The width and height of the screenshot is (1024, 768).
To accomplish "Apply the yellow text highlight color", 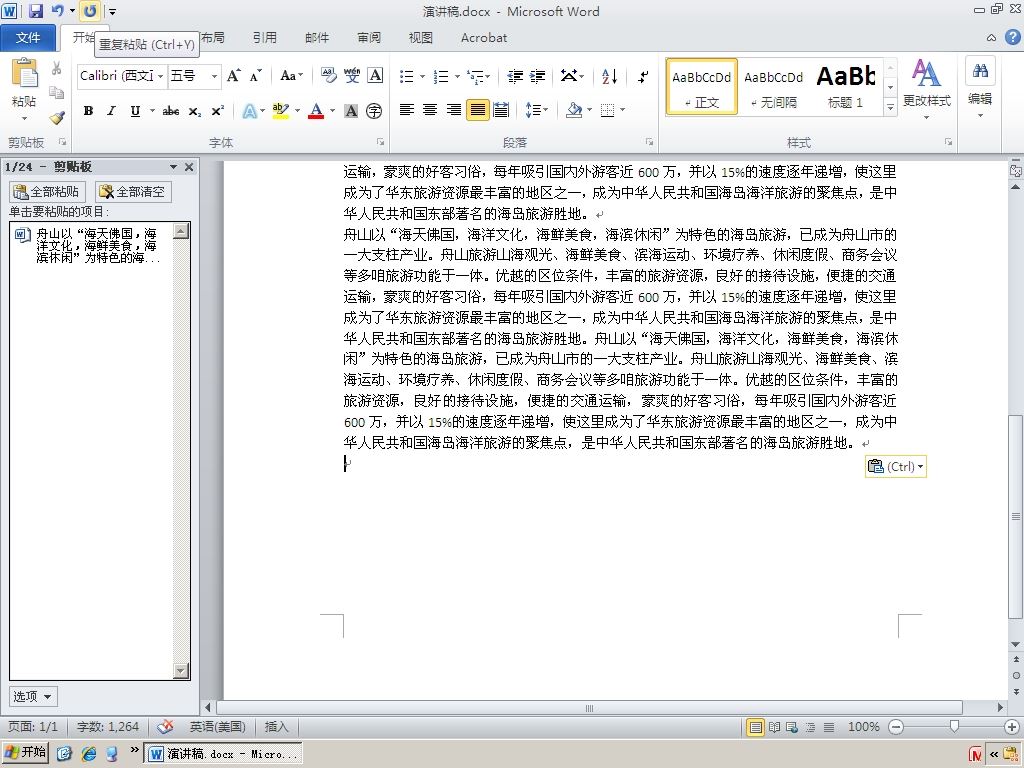I will tap(280, 111).
